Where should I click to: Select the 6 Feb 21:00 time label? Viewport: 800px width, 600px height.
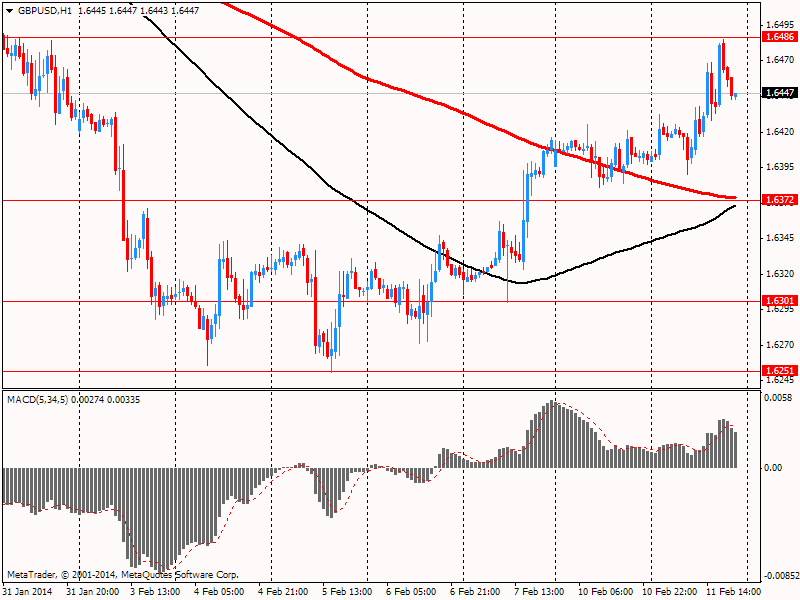pos(475,592)
